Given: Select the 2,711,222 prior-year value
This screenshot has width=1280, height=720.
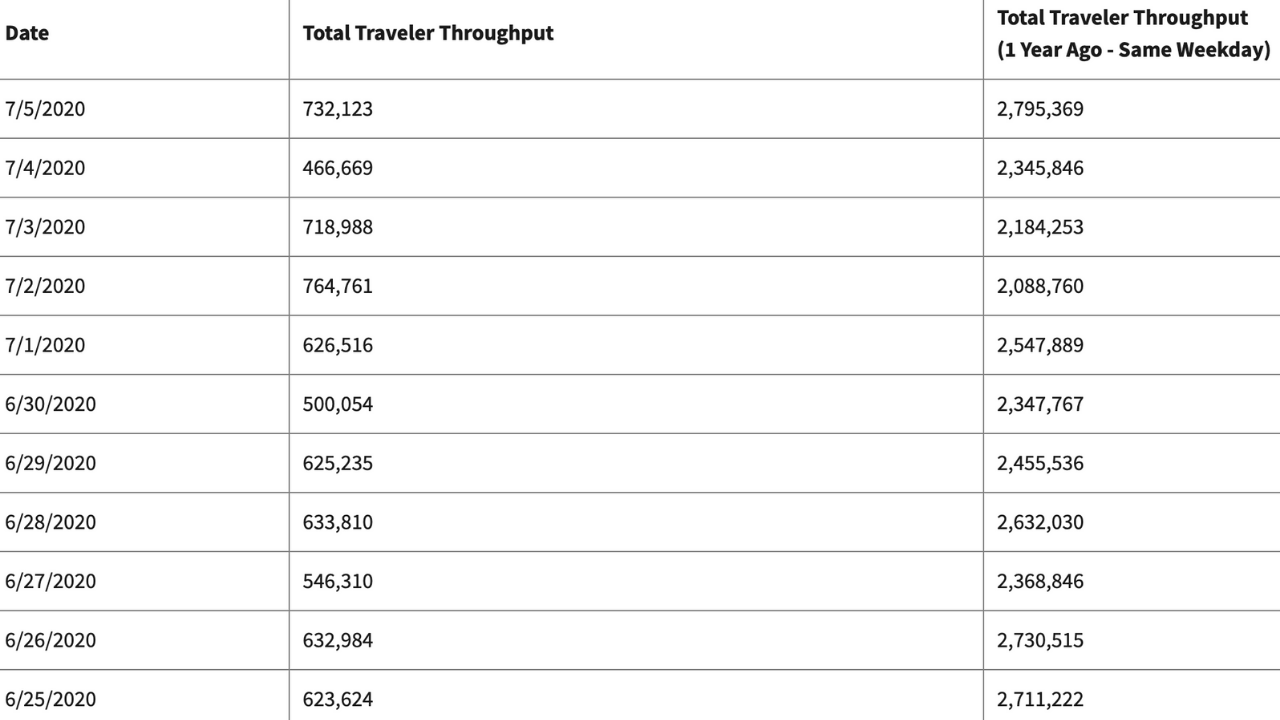Looking at the screenshot, I should (x=1040, y=699).
